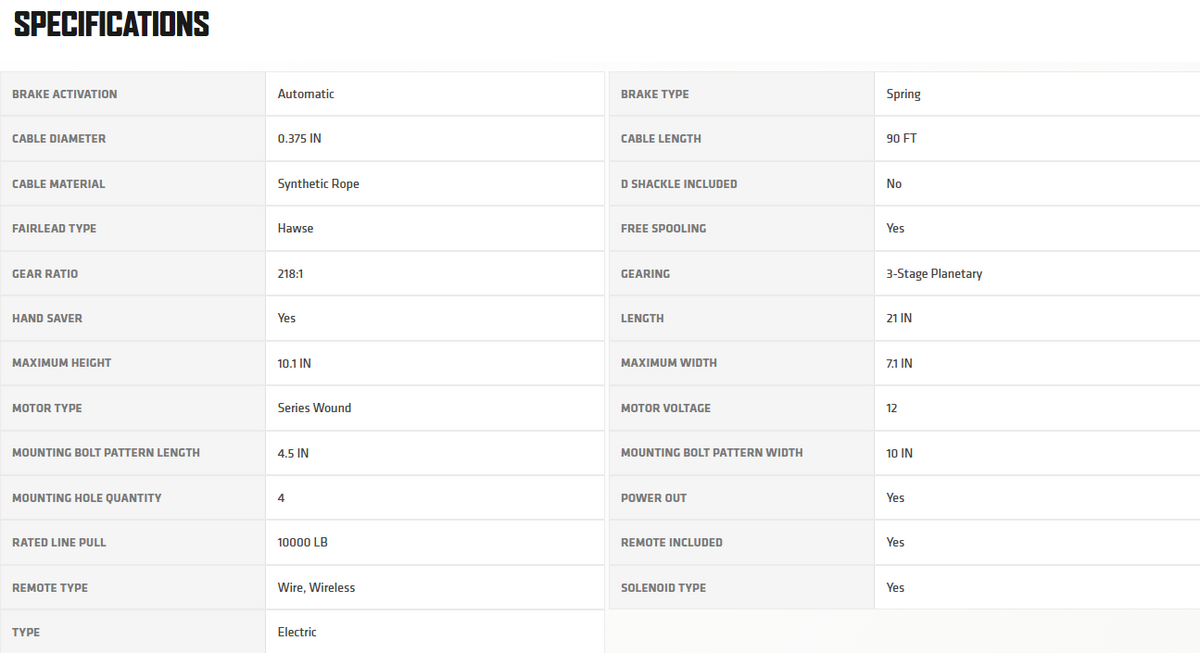The image size is (1200, 653).
Task: Click the D SHACKLE INCLUDED label
Action: 679,184
